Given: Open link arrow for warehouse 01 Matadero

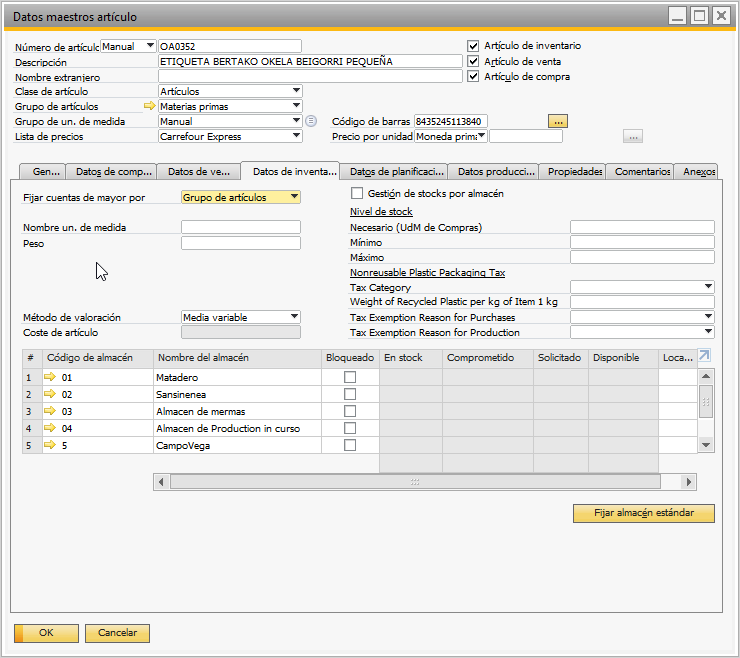Looking at the screenshot, I should coord(50,377).
